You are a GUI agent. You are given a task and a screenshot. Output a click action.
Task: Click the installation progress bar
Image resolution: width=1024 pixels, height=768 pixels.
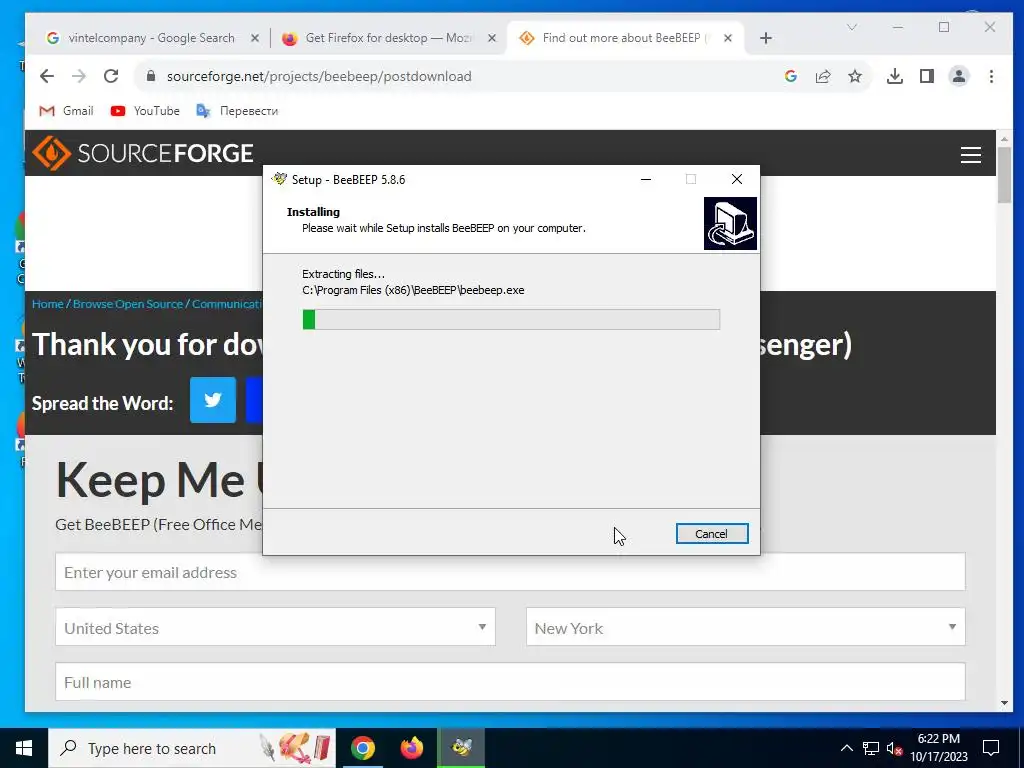pyautogui.click(x=511, y=319)
